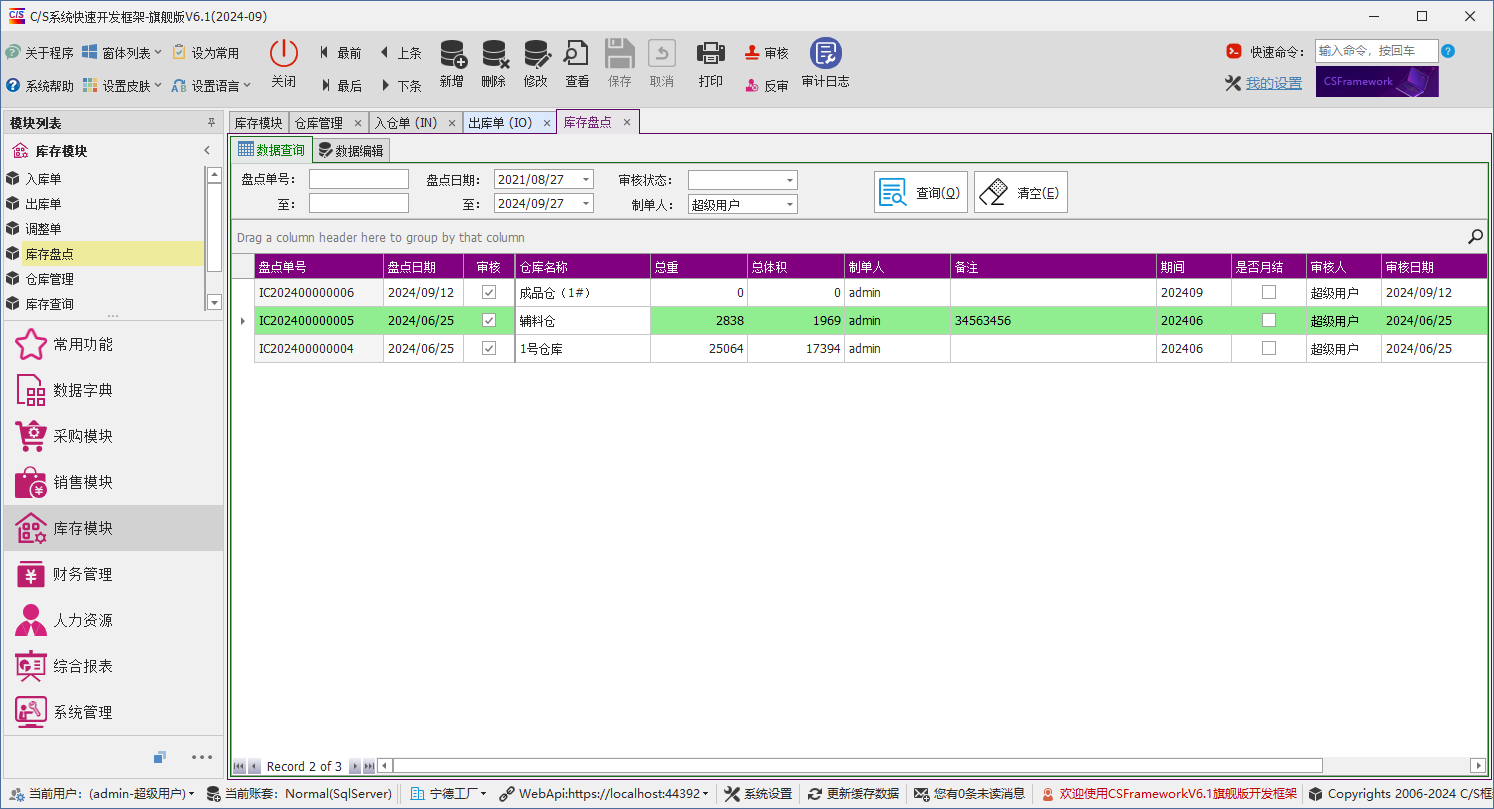Open the 设置语言 dropdown
This screenshot has height=809, width=1494.
click(x=211, y=86)
